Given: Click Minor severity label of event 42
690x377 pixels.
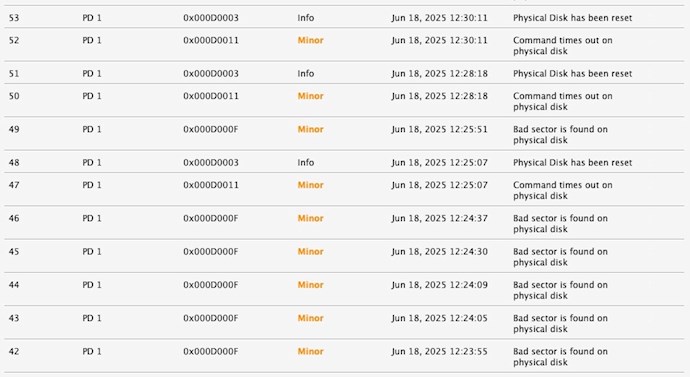Looking at the screenshot, I should 310,351.
